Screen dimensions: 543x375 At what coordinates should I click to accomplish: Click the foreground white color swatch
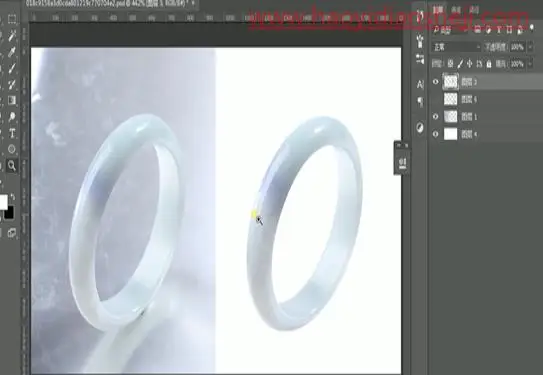[3, 202]
